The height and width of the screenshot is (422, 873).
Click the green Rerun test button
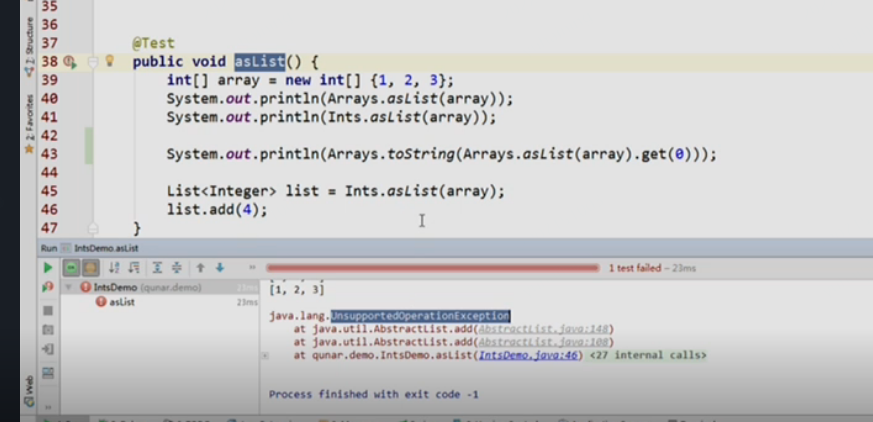coord(47,268)
